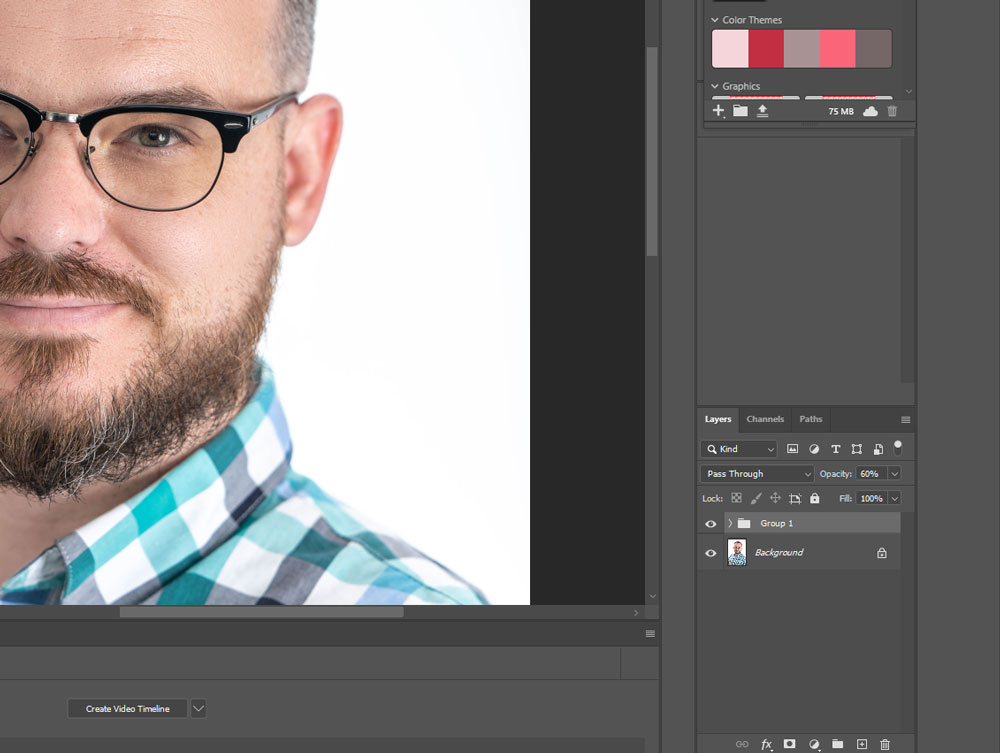Add a layer mask
Screen dimensions: 1000x753
tap(790, 745)
